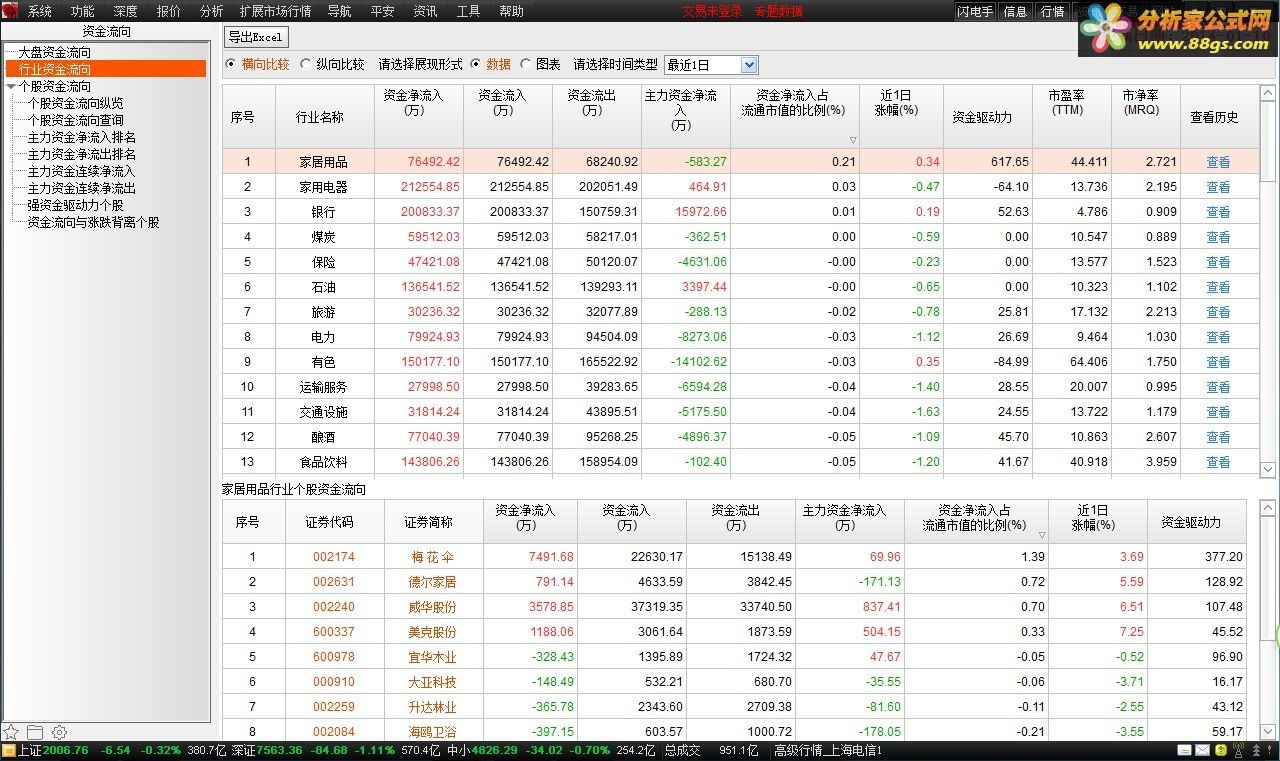The height and width of the screenshot is (761, 1280).
Task: Open the 导航 menu
Action: [339, 12]
